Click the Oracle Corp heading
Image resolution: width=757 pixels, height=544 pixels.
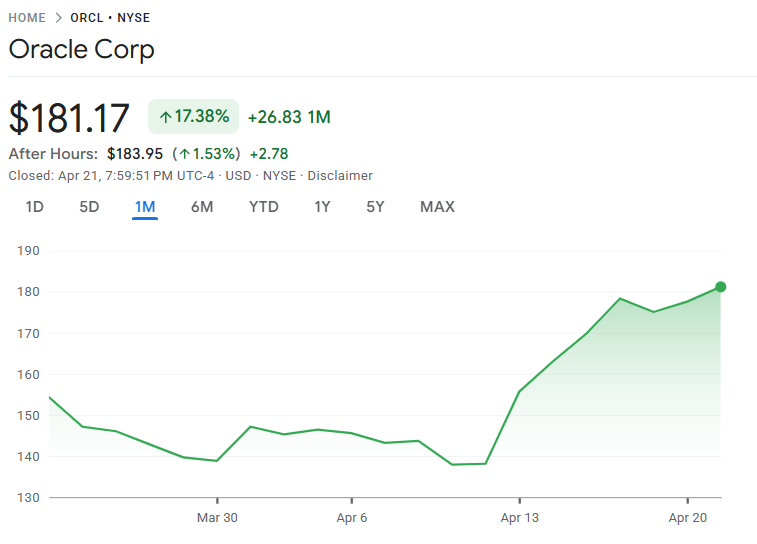pos(82,50)
